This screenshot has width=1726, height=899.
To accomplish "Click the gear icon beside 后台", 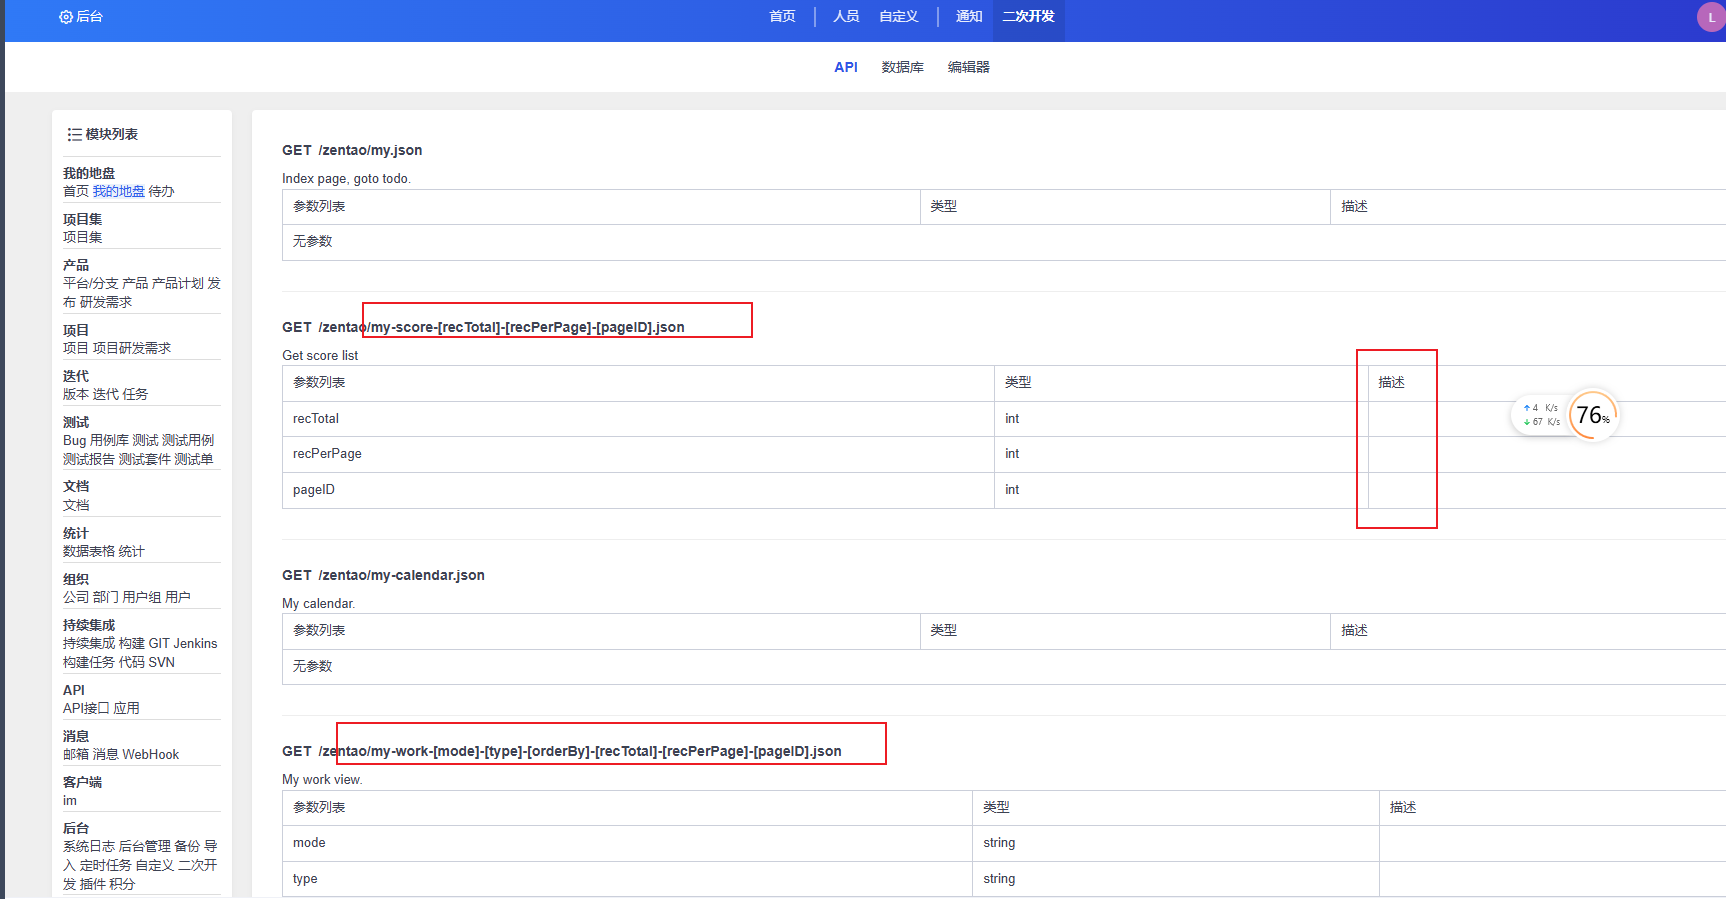I will click(x=66, y=17).
